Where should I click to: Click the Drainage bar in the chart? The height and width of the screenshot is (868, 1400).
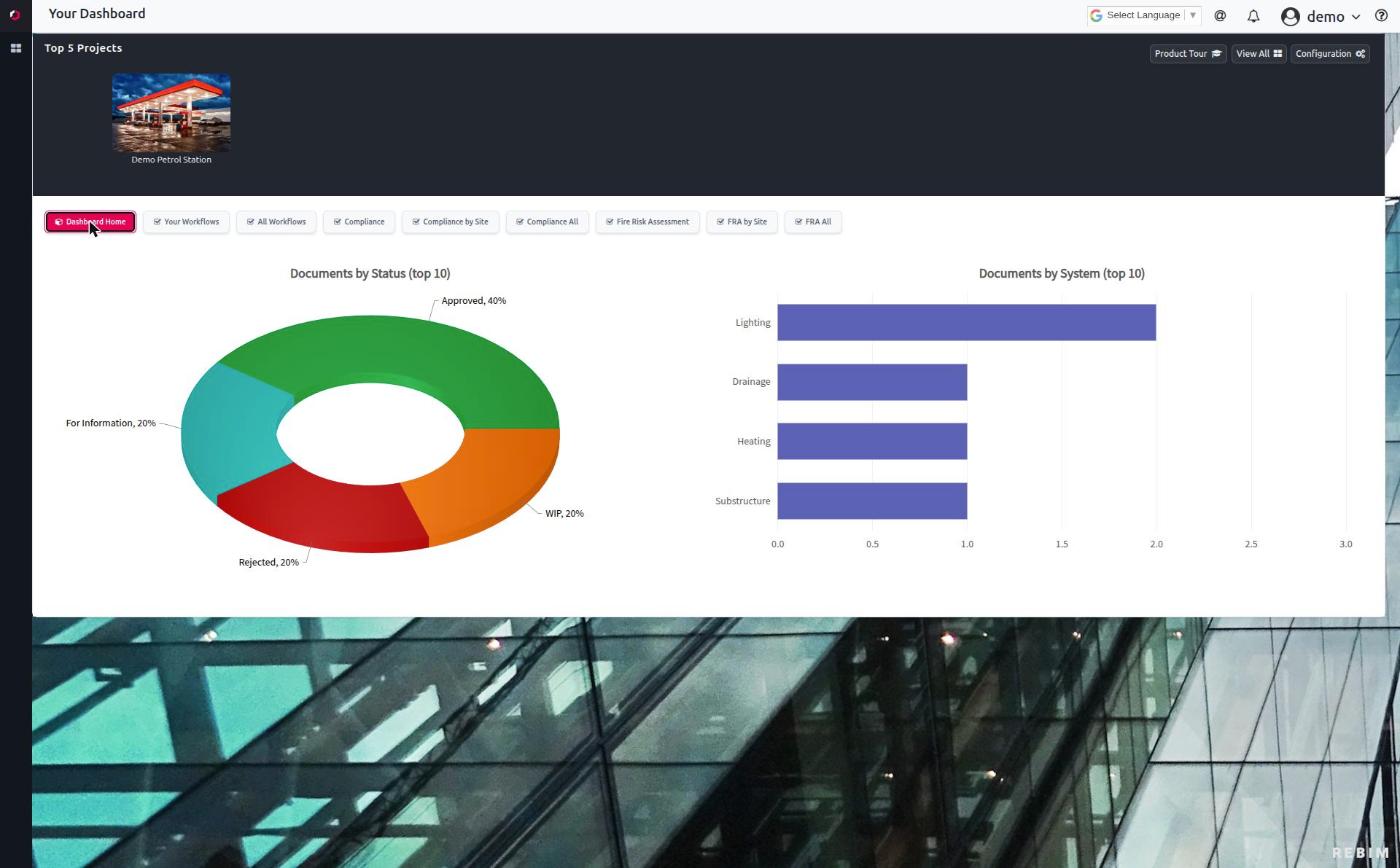pyautogui.click(x=872, y=382)
